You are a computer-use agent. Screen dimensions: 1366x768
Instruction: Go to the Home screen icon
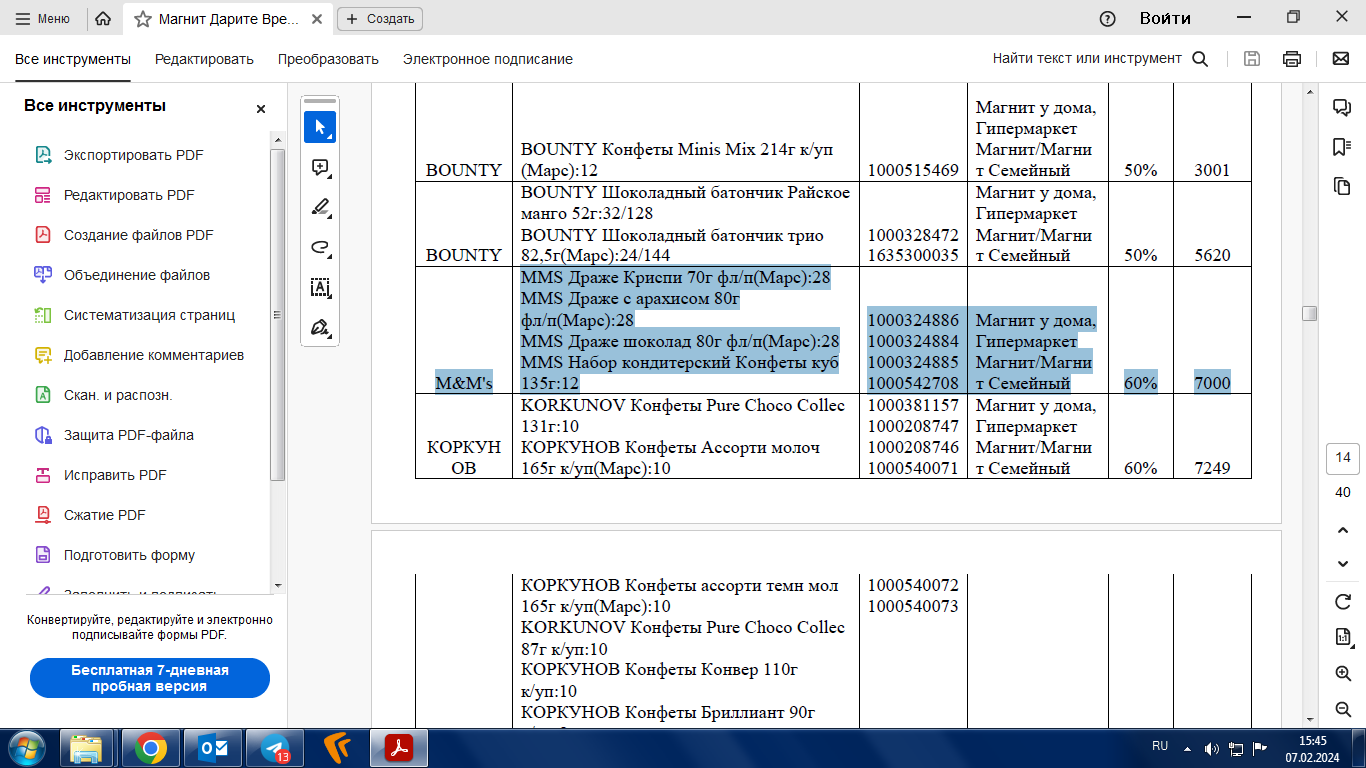click(x=102, y=19)
